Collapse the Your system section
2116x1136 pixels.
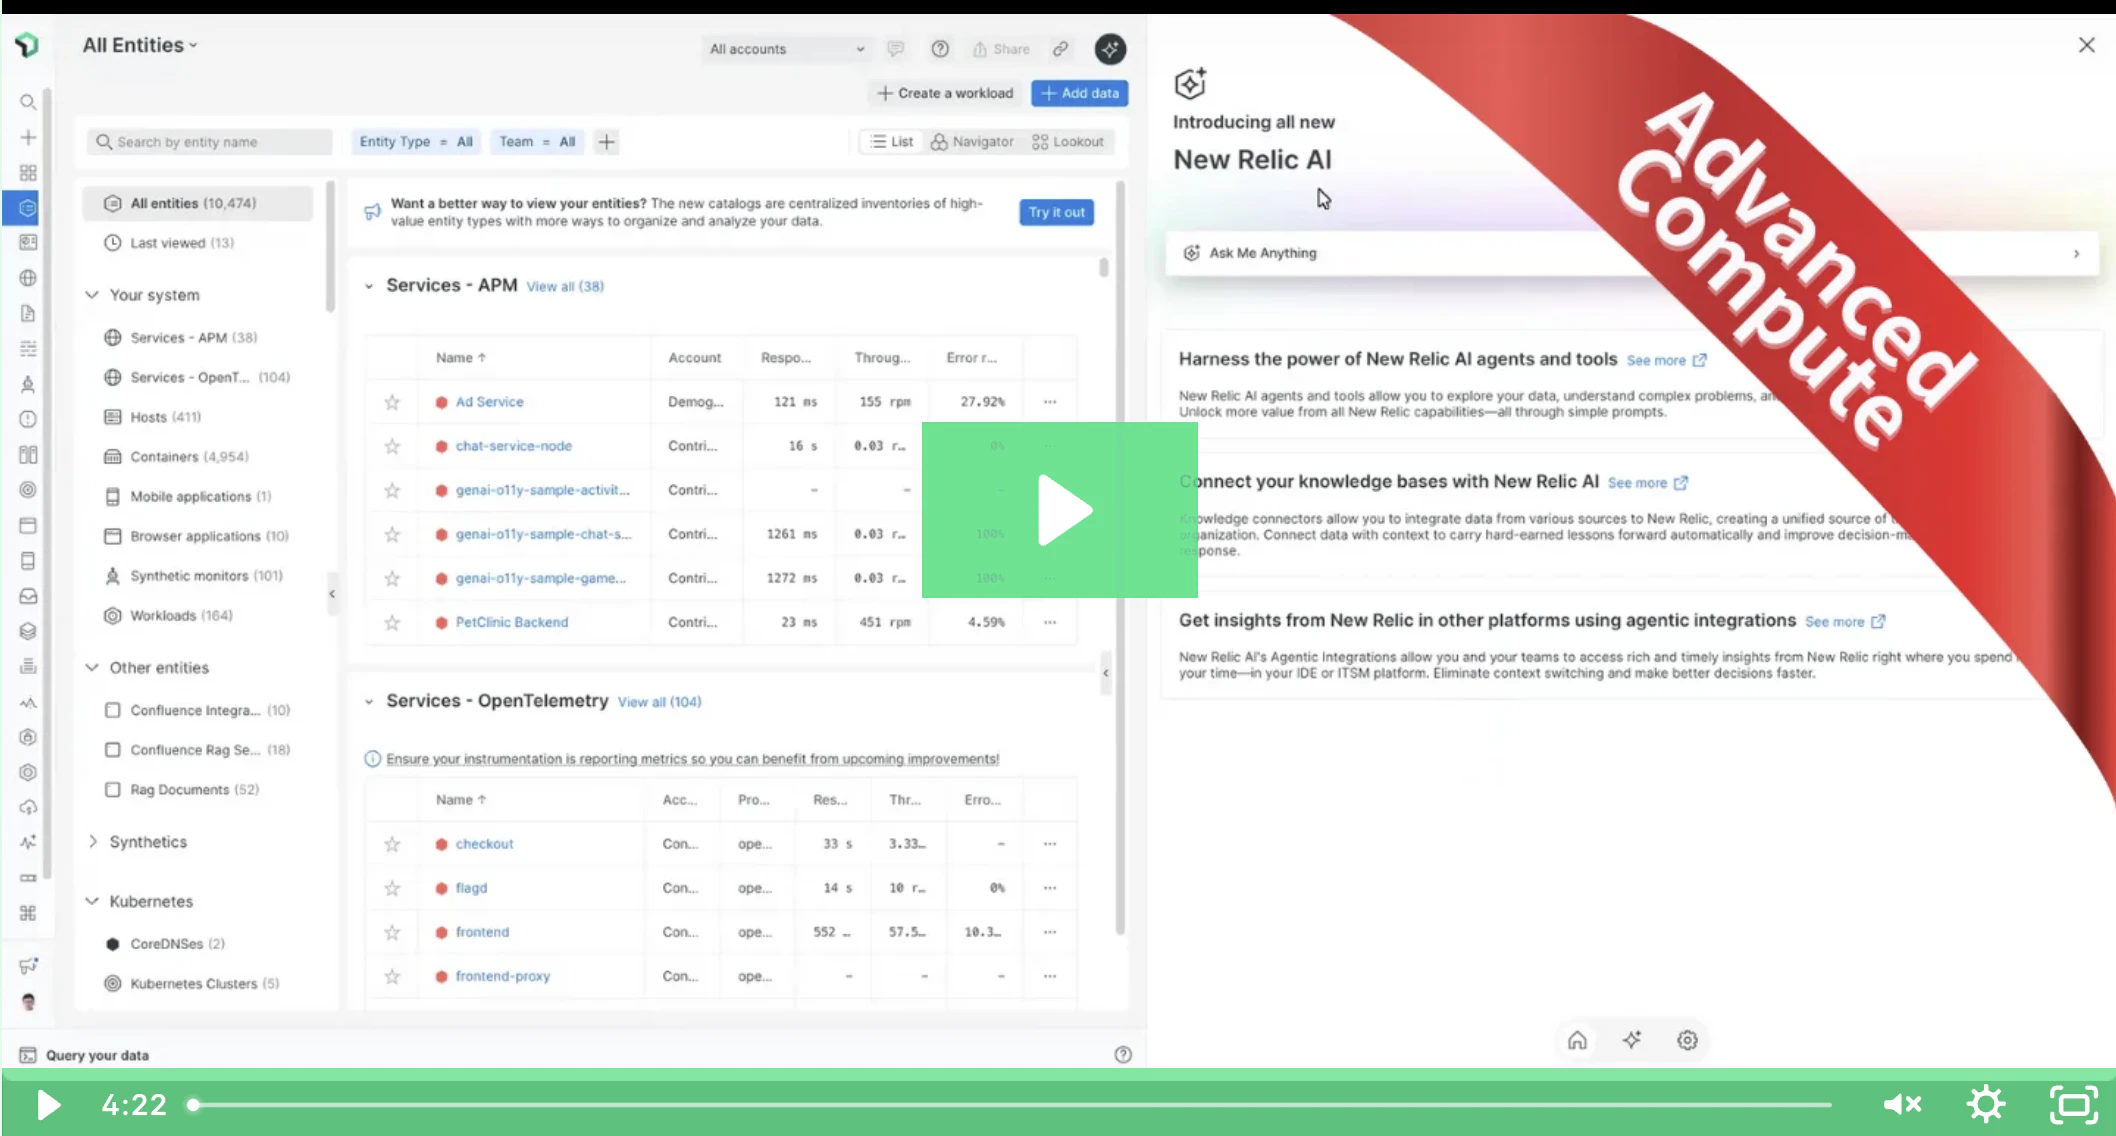click(x=92, y=295)
